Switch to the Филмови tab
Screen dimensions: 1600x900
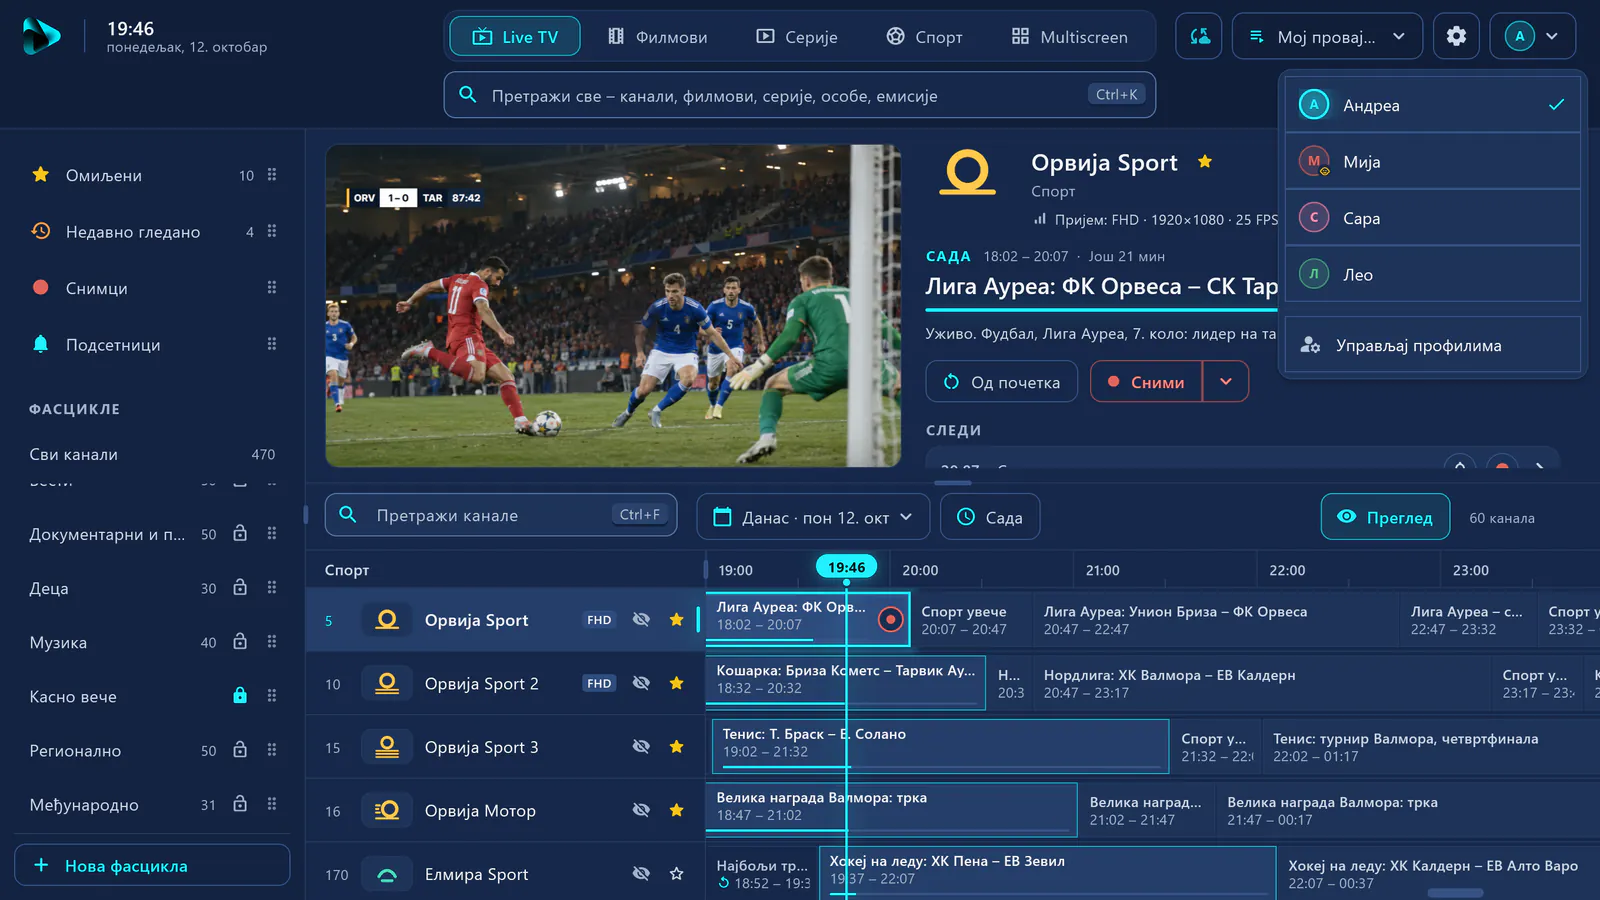click(658, 37)
